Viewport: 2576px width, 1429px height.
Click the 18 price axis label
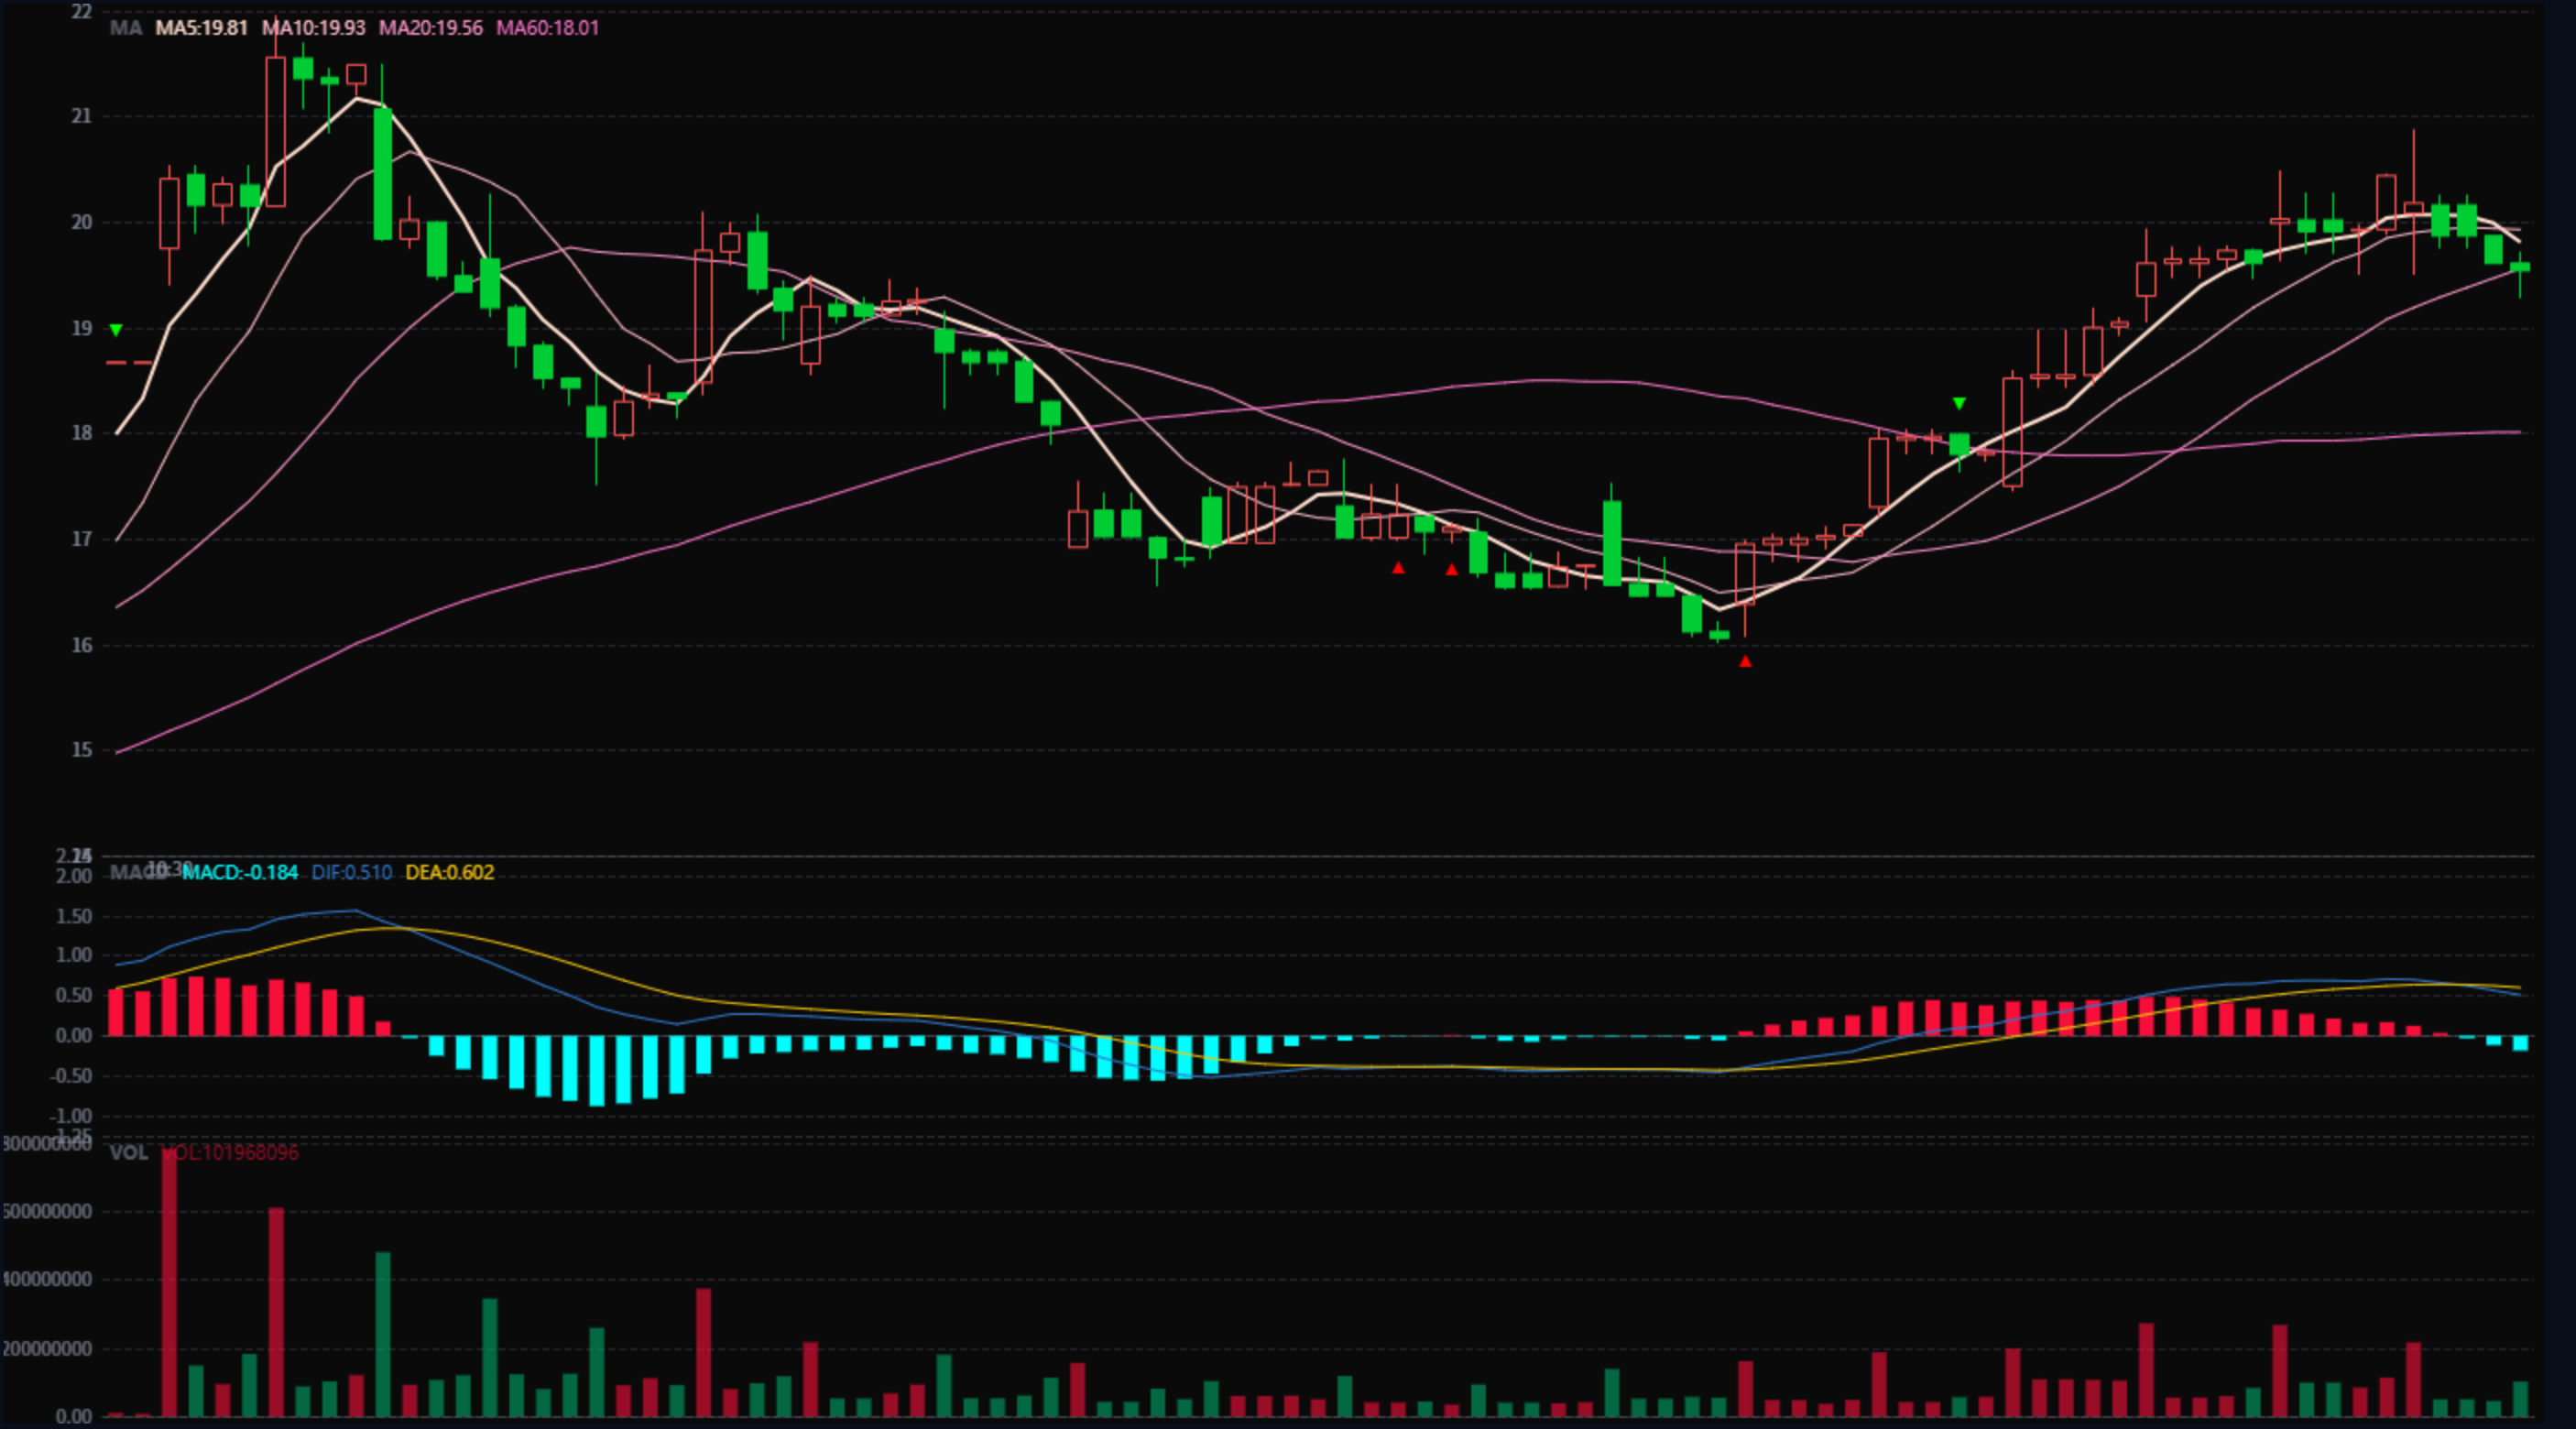(x=82, y=433)
